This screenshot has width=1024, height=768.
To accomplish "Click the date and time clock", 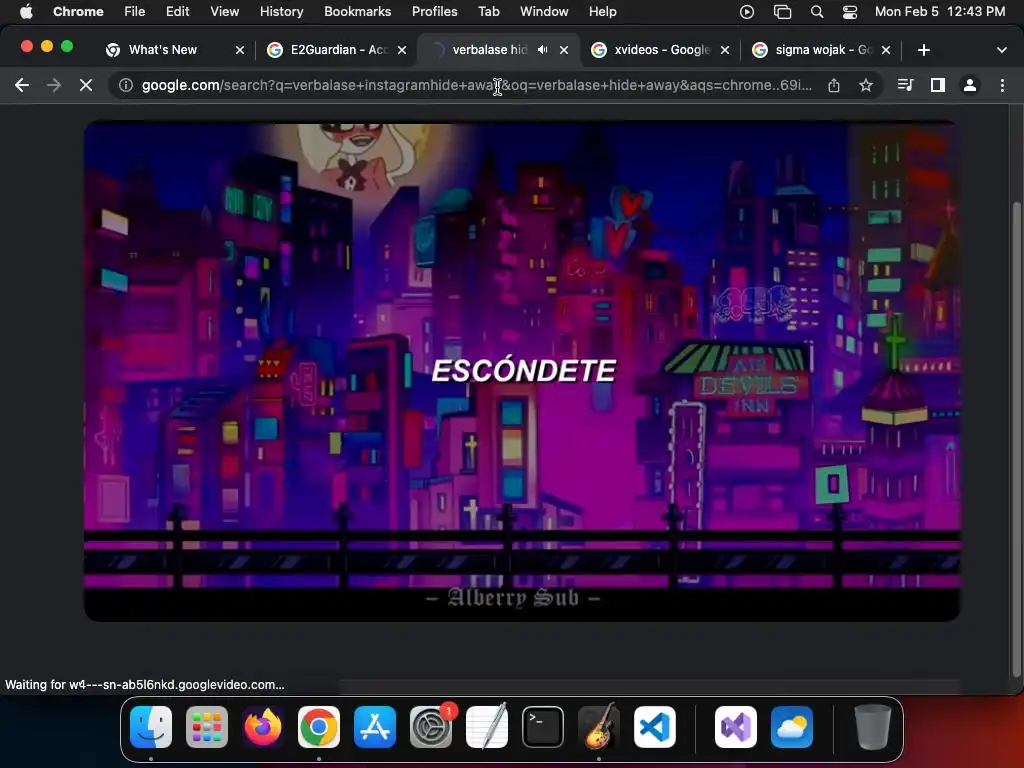I will pyautogui.click(x=940, y=12).
